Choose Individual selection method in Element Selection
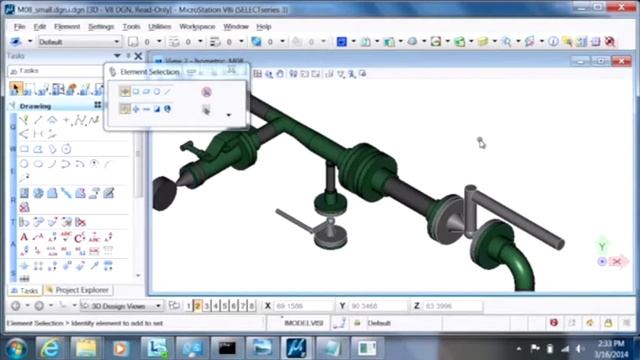Image resolution: width=640 pixels, height=360 pixels. (x=125, y=91)
